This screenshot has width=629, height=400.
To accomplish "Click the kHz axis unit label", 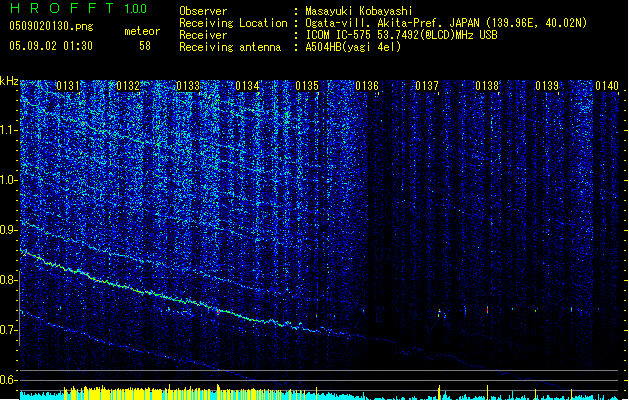I will point(9,81).
